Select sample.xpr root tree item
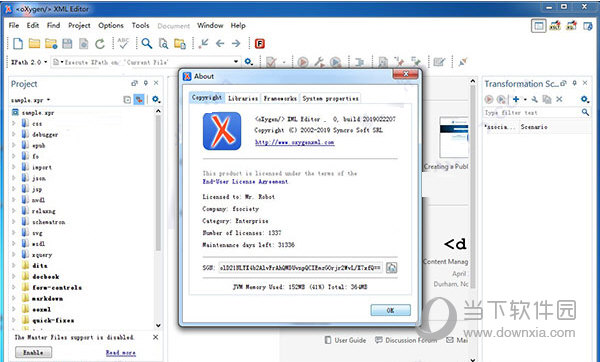 click(x=33, y=113)
